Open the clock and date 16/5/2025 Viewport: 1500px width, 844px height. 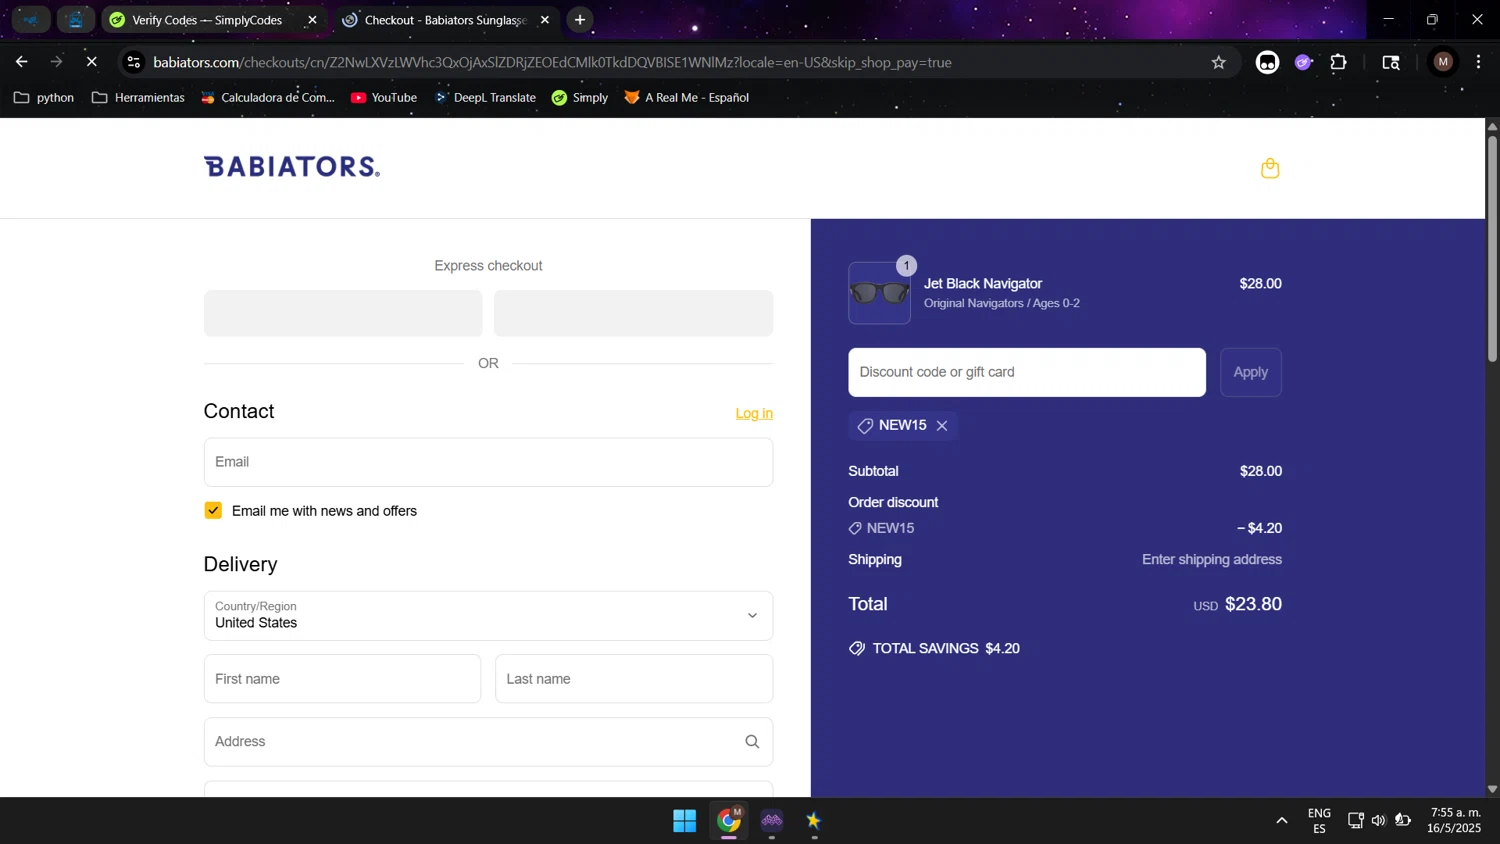[1455, 820]
